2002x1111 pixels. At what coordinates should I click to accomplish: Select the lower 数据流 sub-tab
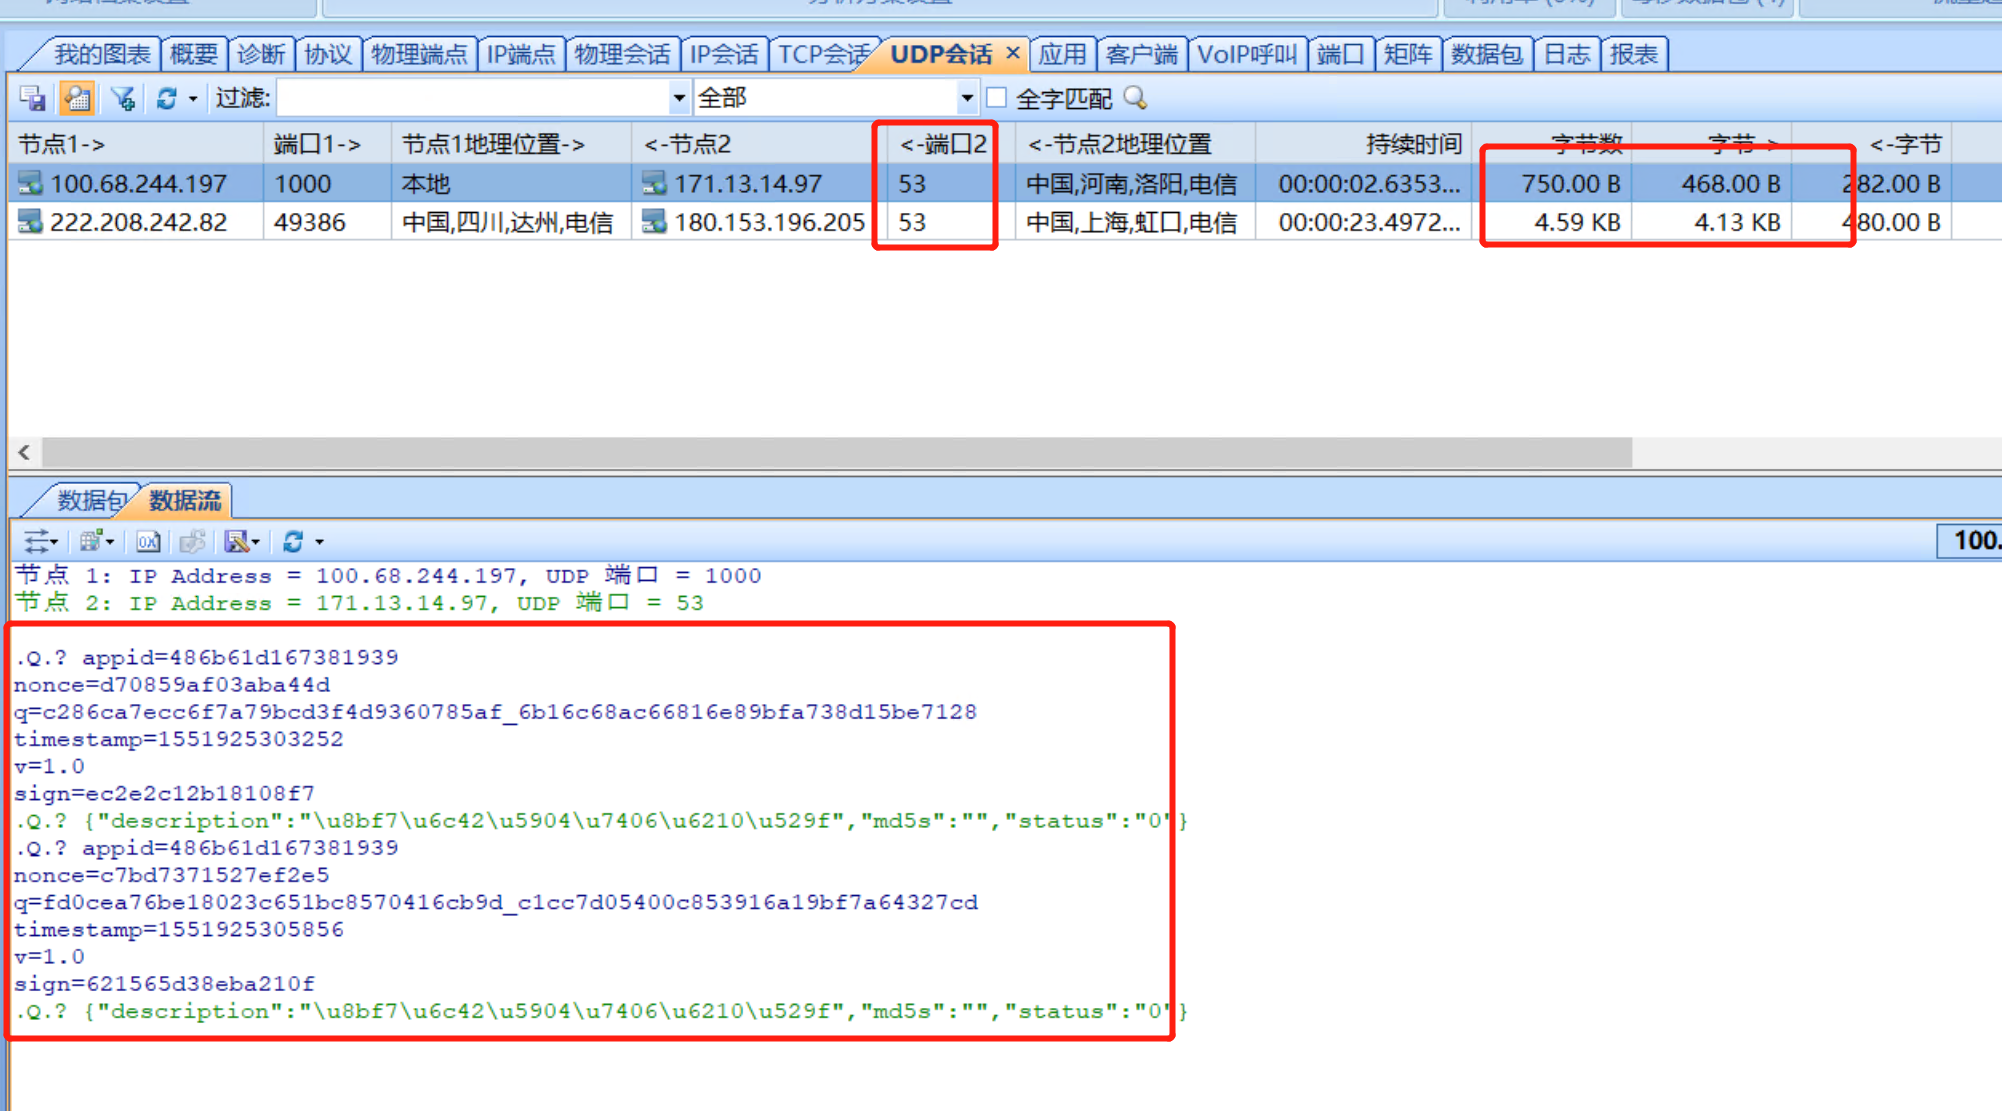[x=185, y=500]
